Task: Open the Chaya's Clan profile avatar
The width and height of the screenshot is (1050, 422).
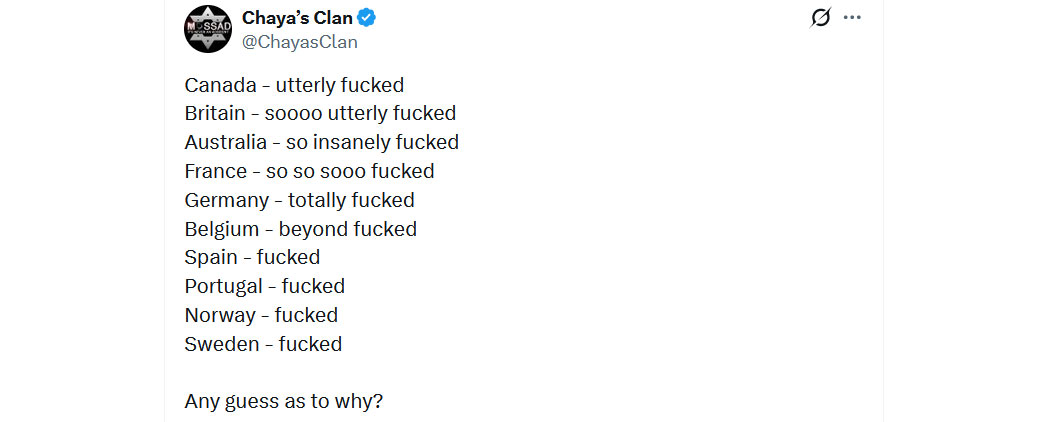Action: point(208,28)
